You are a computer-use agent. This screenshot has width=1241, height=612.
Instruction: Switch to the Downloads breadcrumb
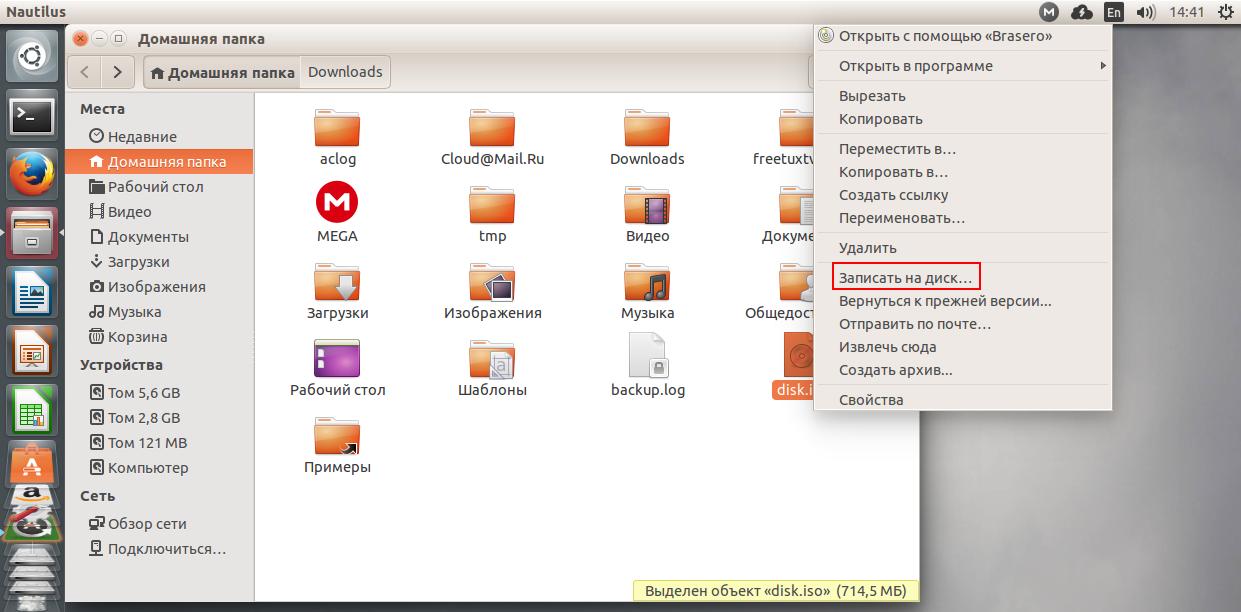pos(345,71)
